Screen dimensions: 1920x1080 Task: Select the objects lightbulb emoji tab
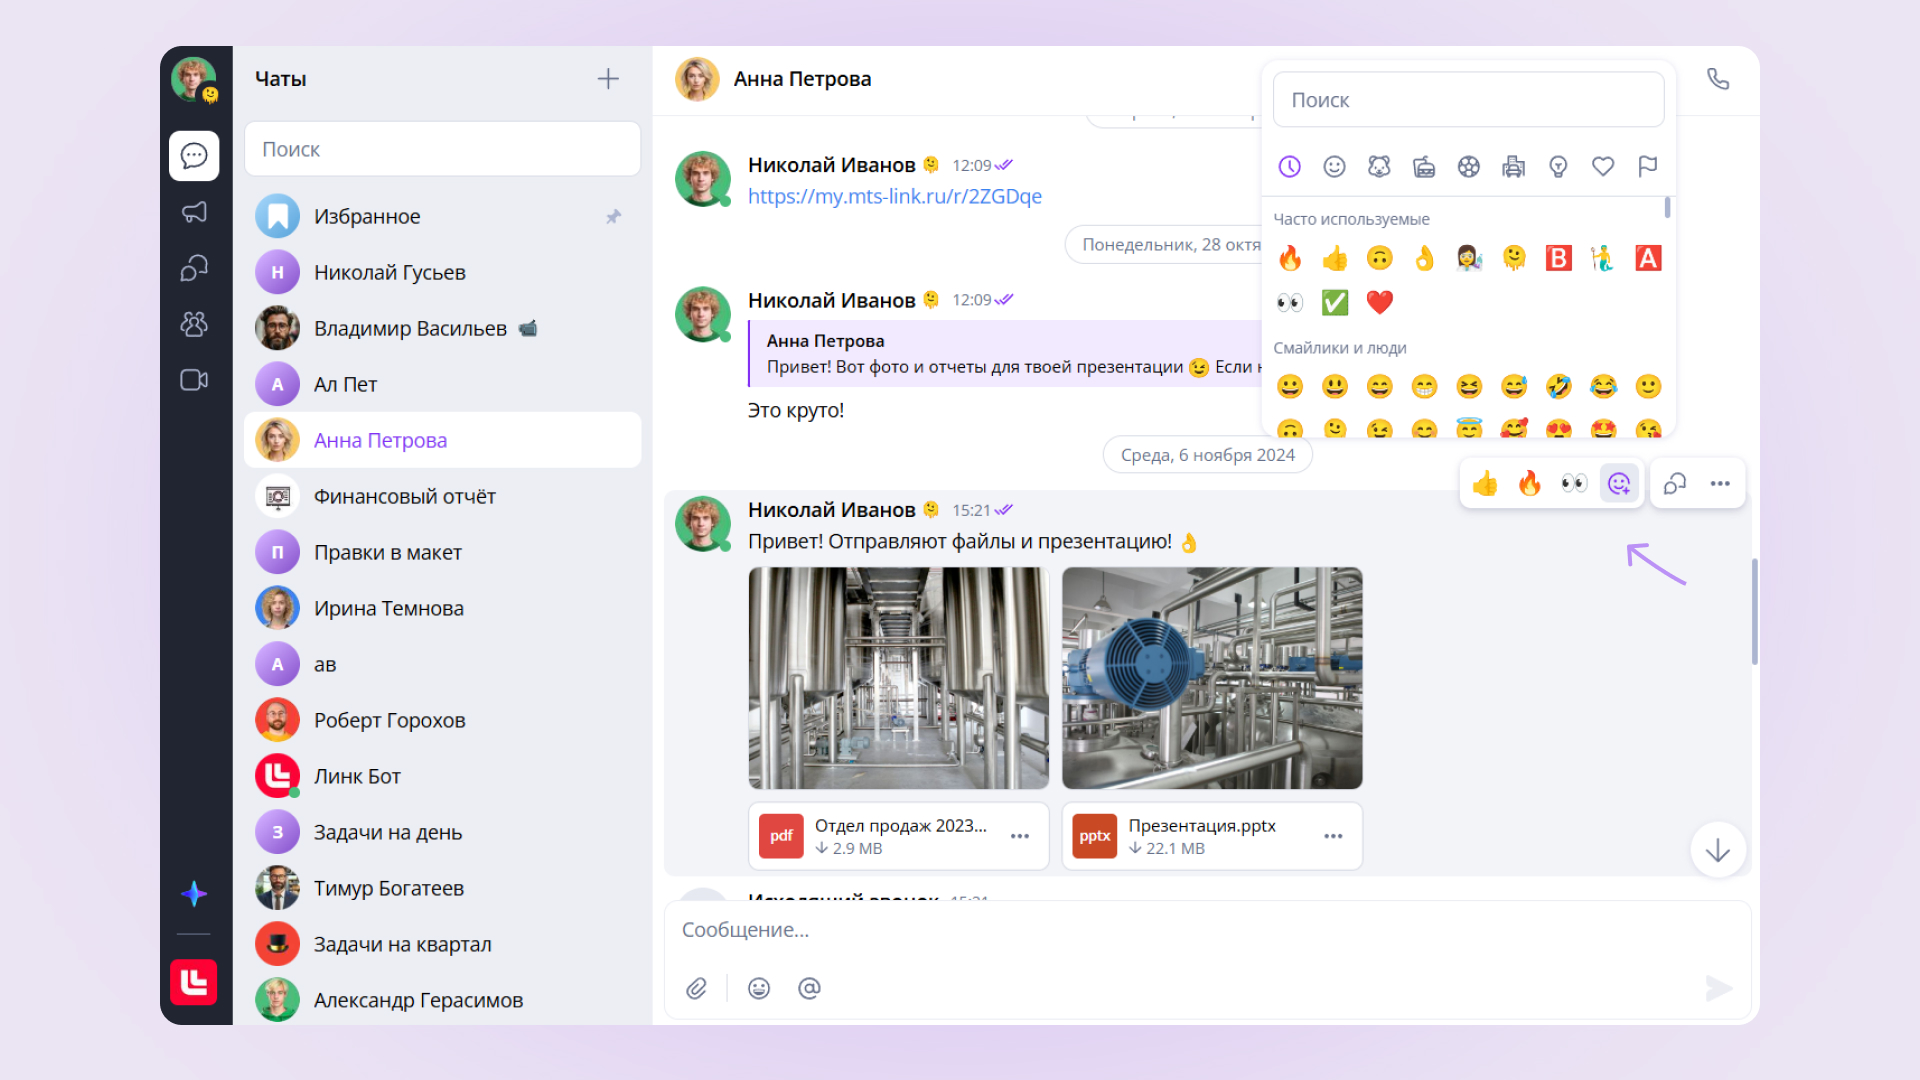(x=1558, y=167)
